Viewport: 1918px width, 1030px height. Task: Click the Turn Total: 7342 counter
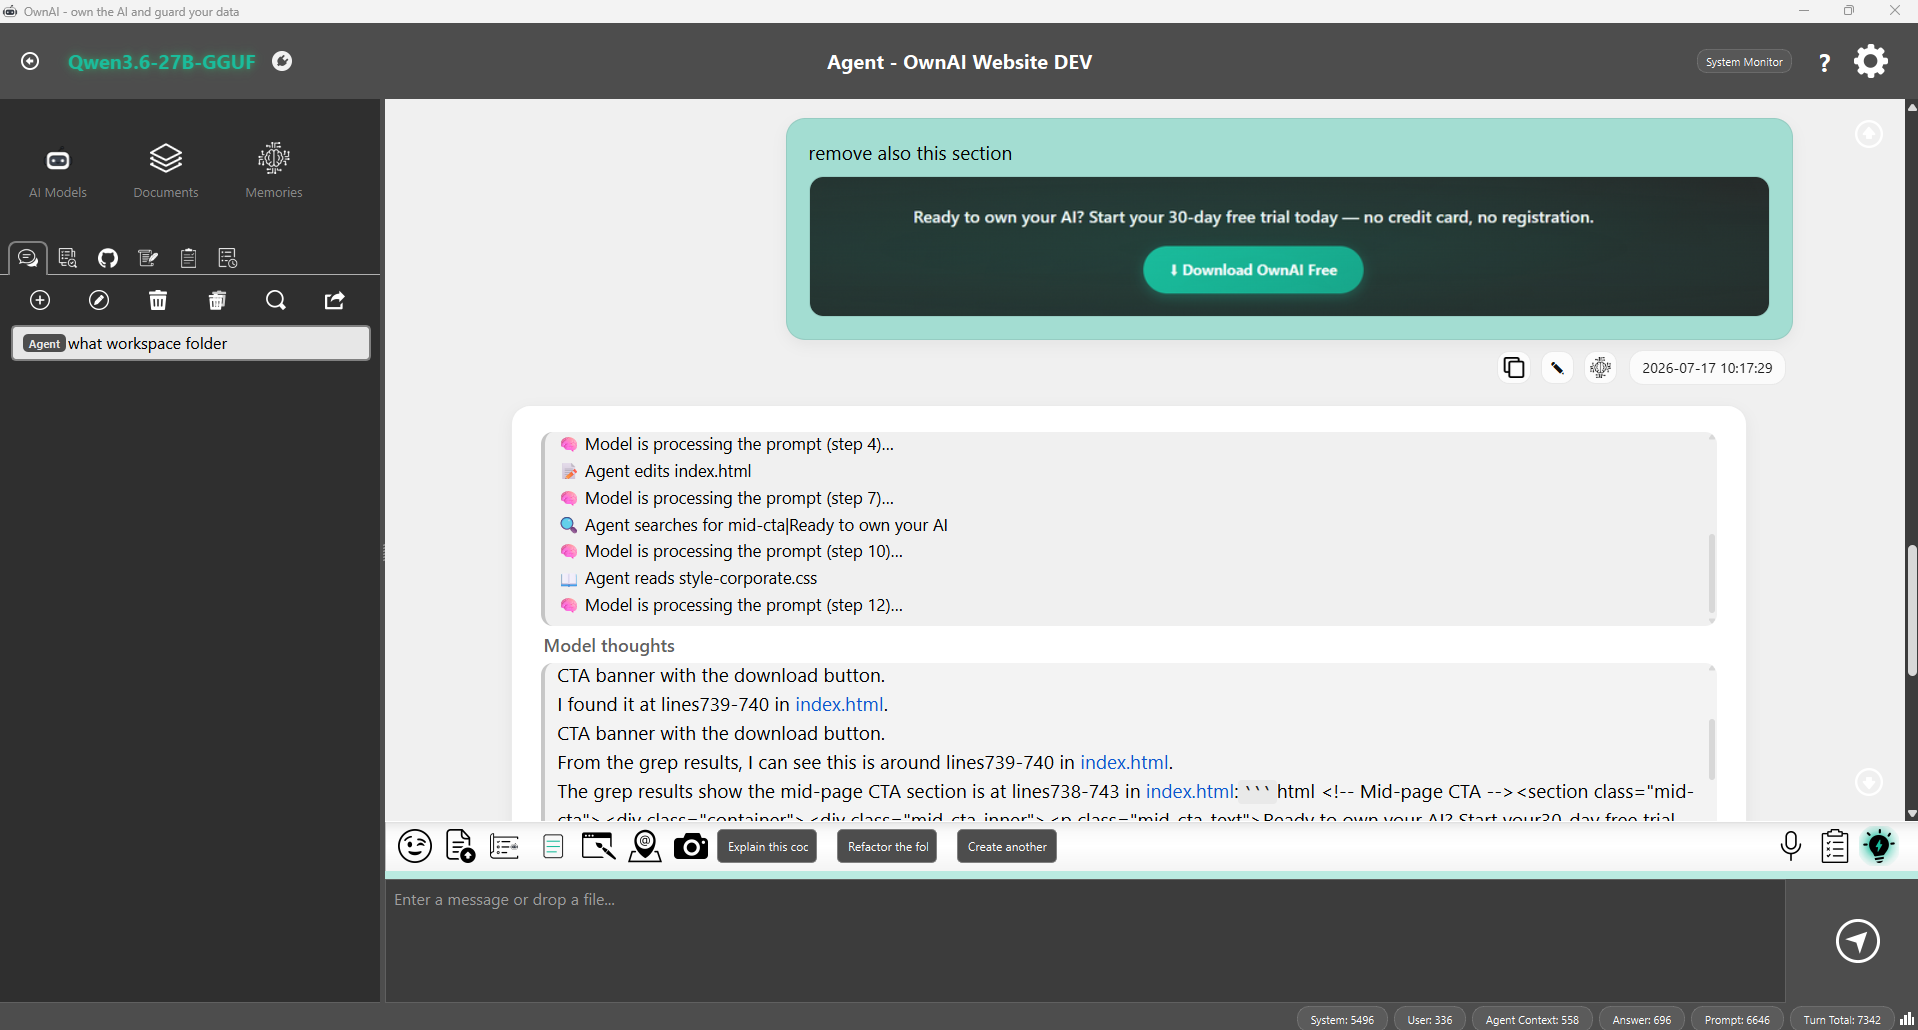pos(1842,1019)
